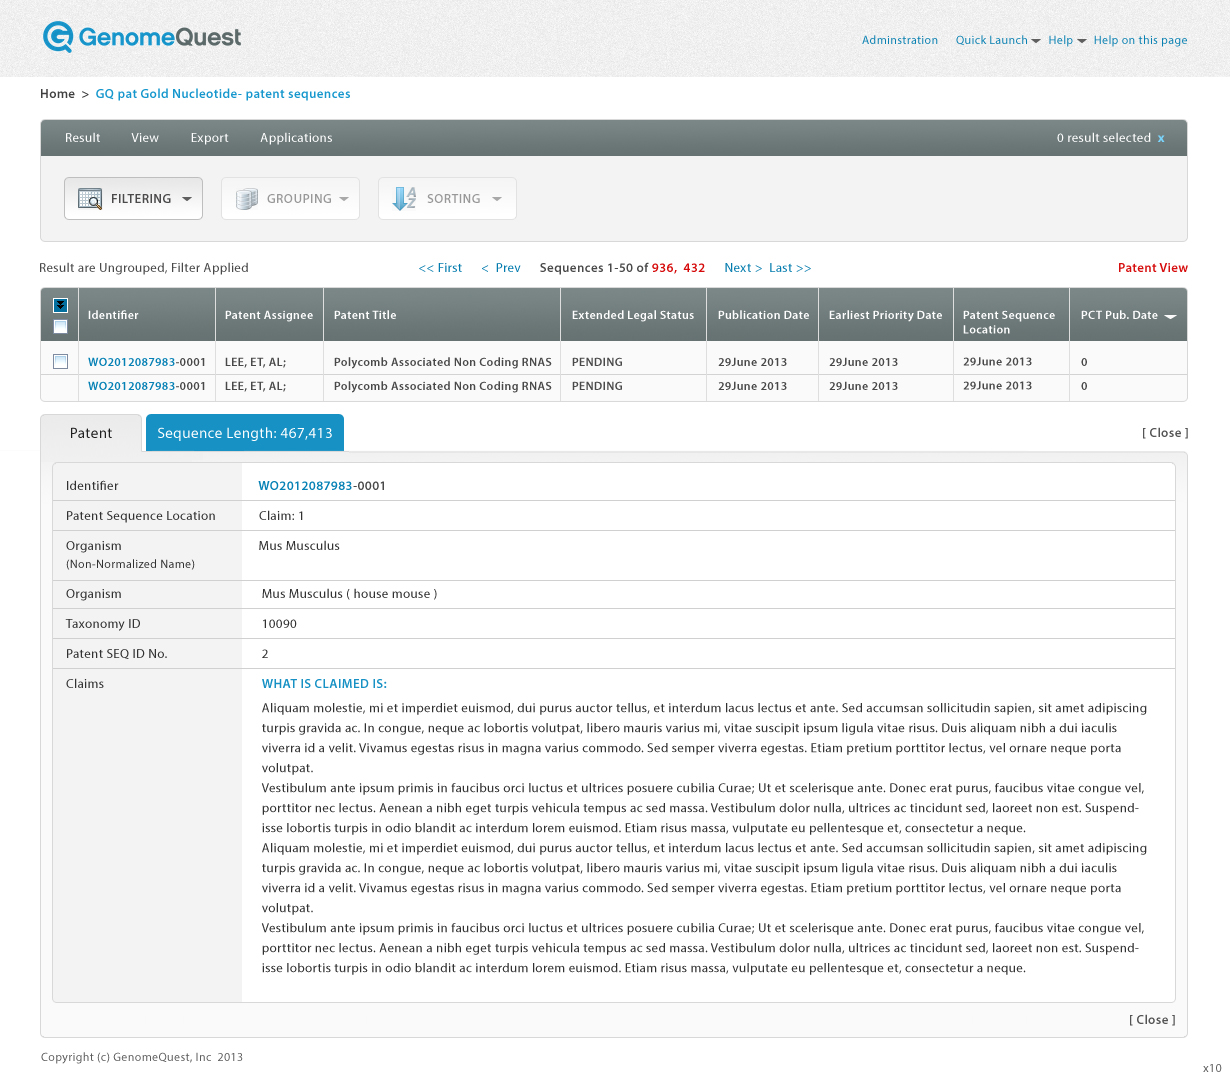This screenshot has height=1081, width=1230.
Task: Toggle the select-all checkbox in table header
Action: (x=61, y=305)
